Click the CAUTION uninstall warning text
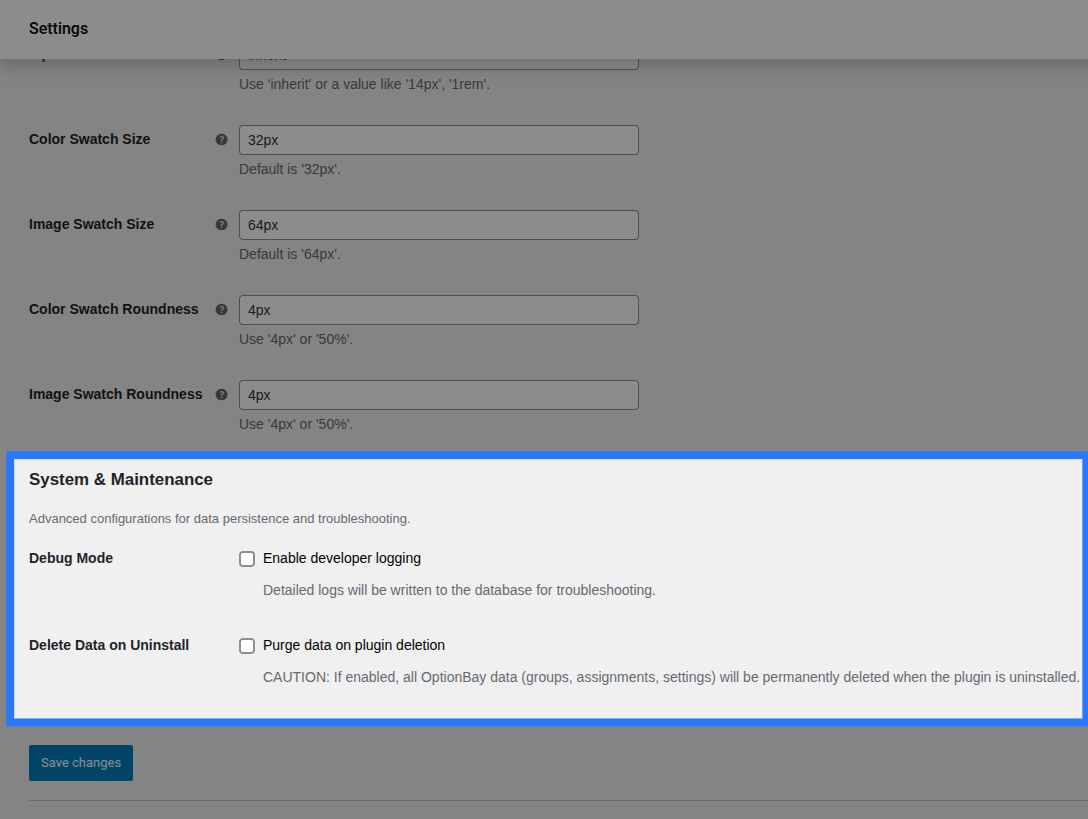The height and width of the screenshot is (819, 1088). (671, 677)
